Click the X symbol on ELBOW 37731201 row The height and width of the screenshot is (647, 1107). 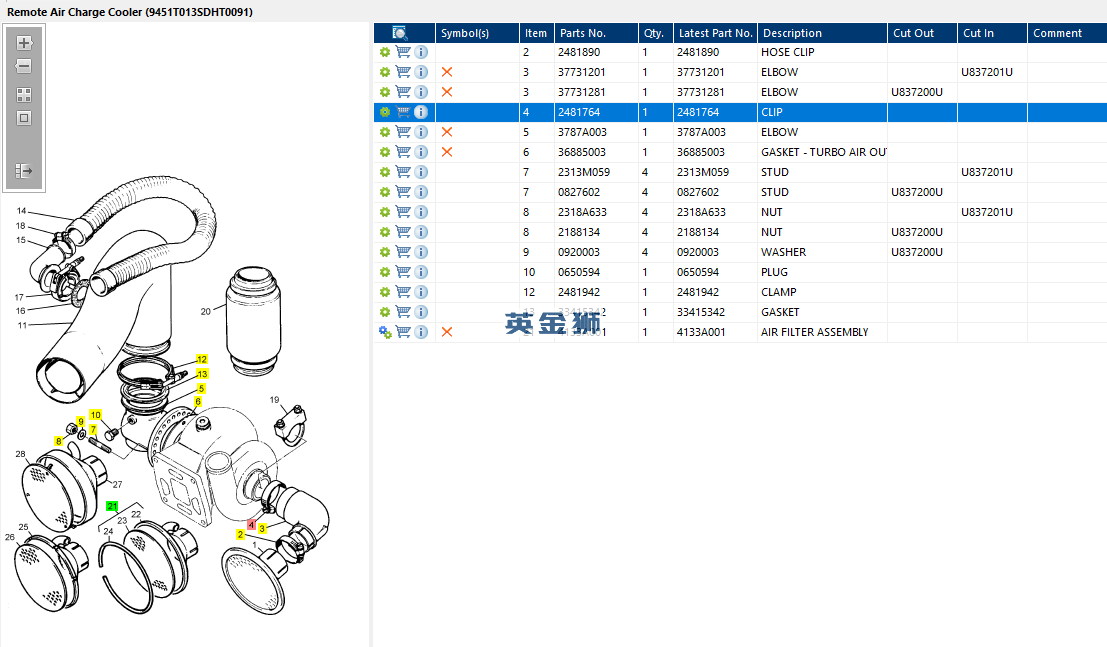447,72
